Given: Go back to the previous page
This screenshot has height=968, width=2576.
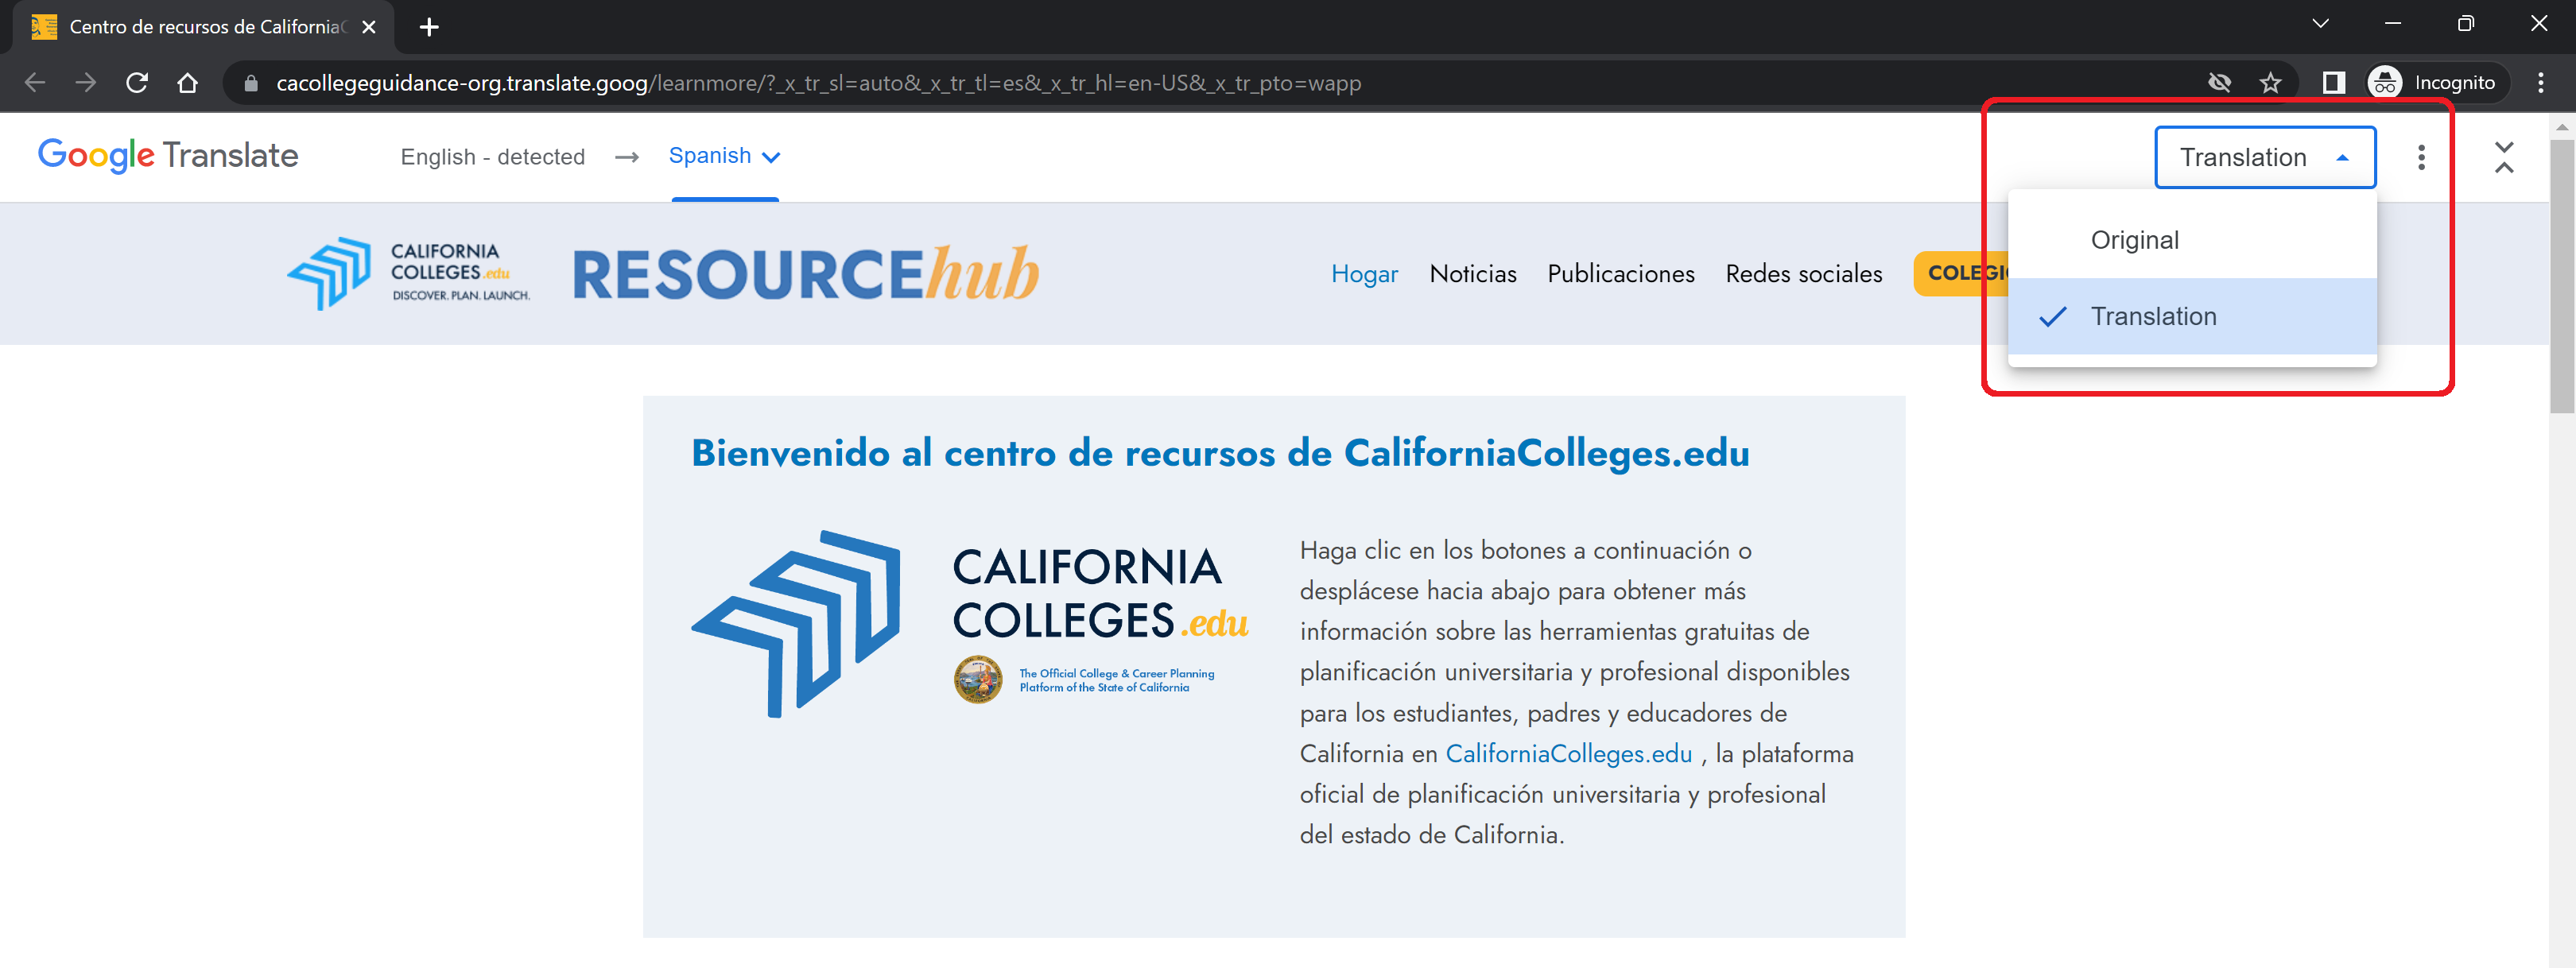Looking at the screenshot, I should [x=35, y=83].
